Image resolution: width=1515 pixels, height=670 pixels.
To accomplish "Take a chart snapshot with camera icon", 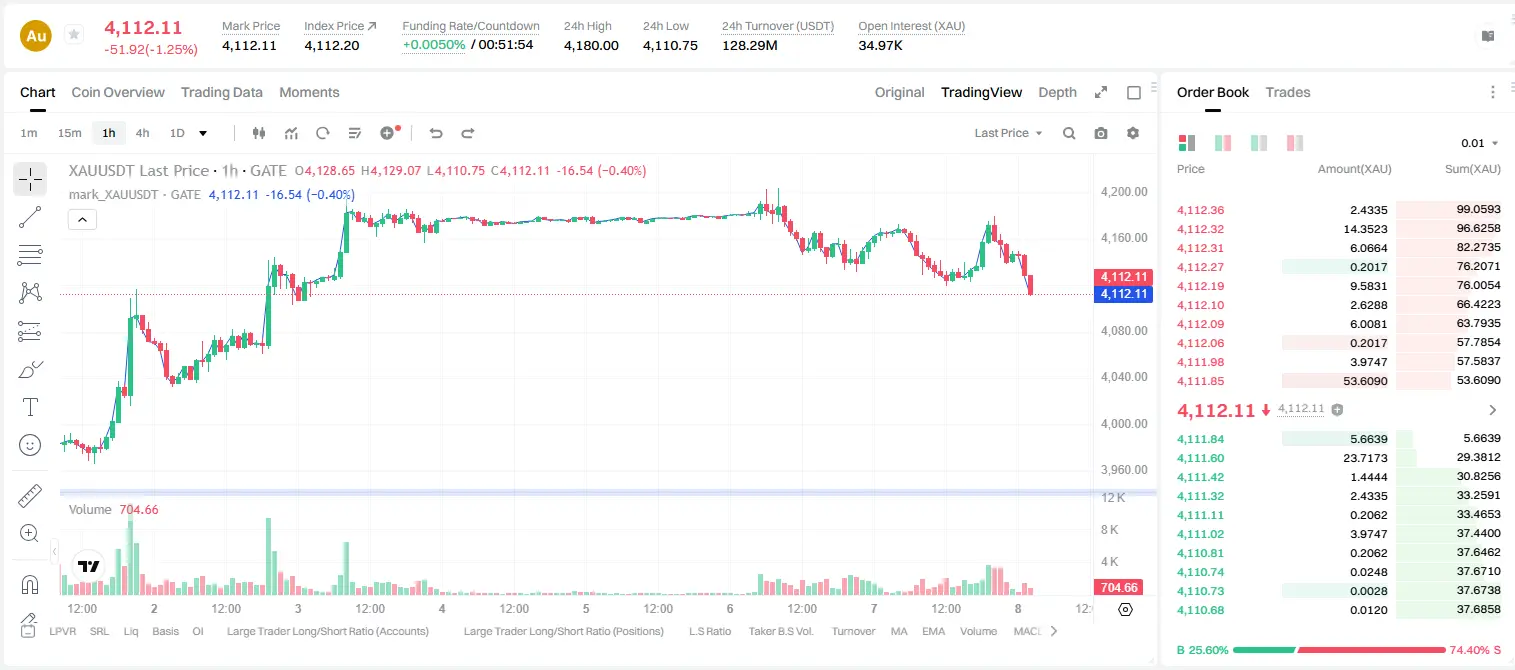I will pyautogui.click(x=1101, y=133).
